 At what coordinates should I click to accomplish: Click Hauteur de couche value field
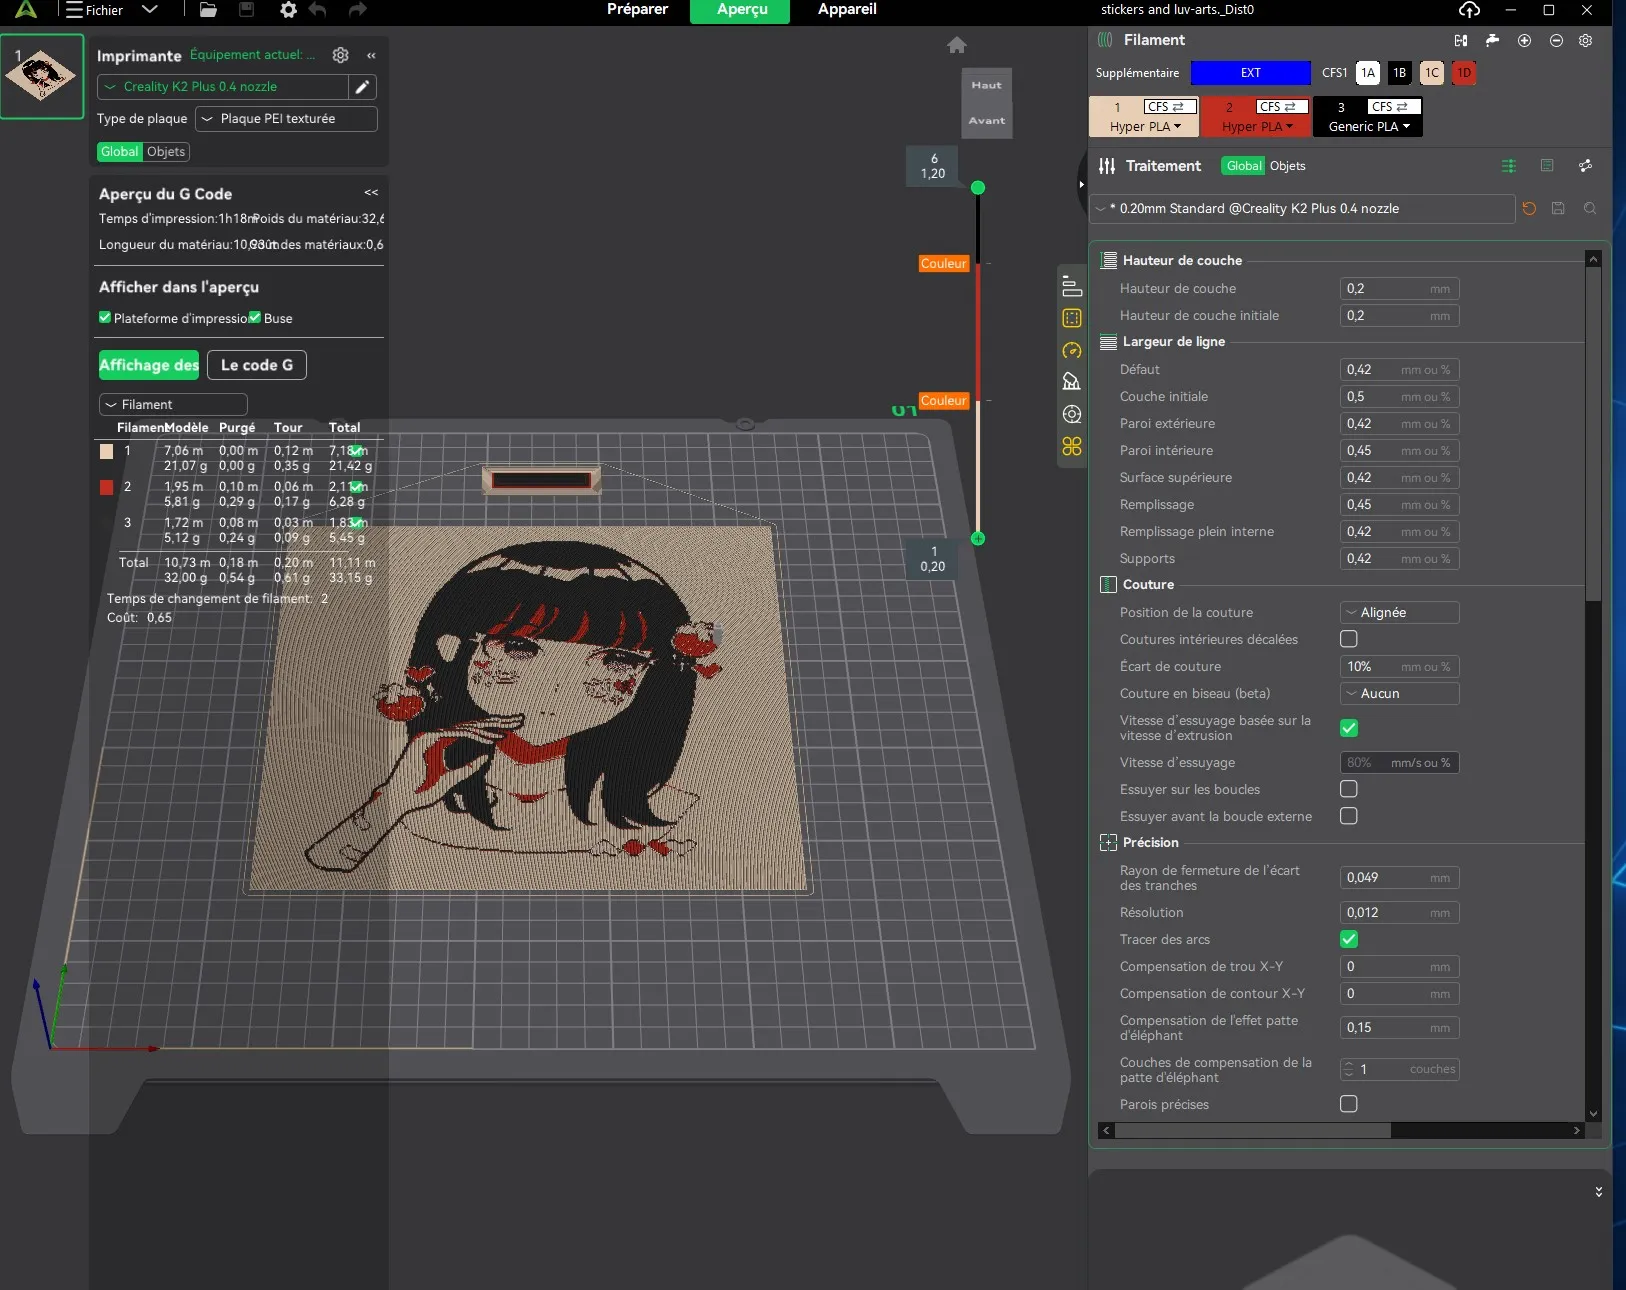point(1399,289)
